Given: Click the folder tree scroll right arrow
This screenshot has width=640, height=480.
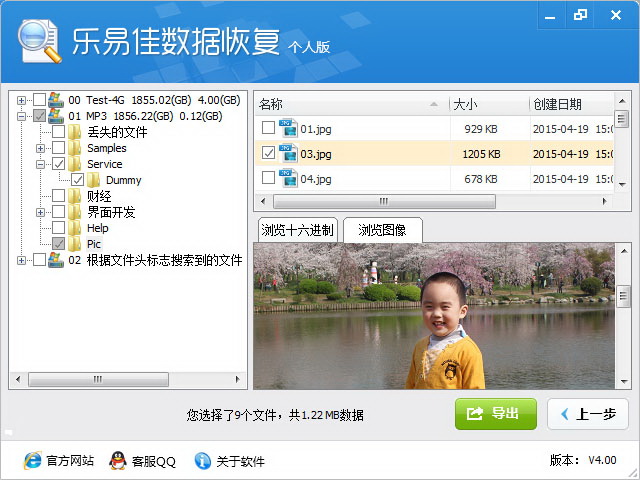Looking at the screenshot, I should coord(238,379).
